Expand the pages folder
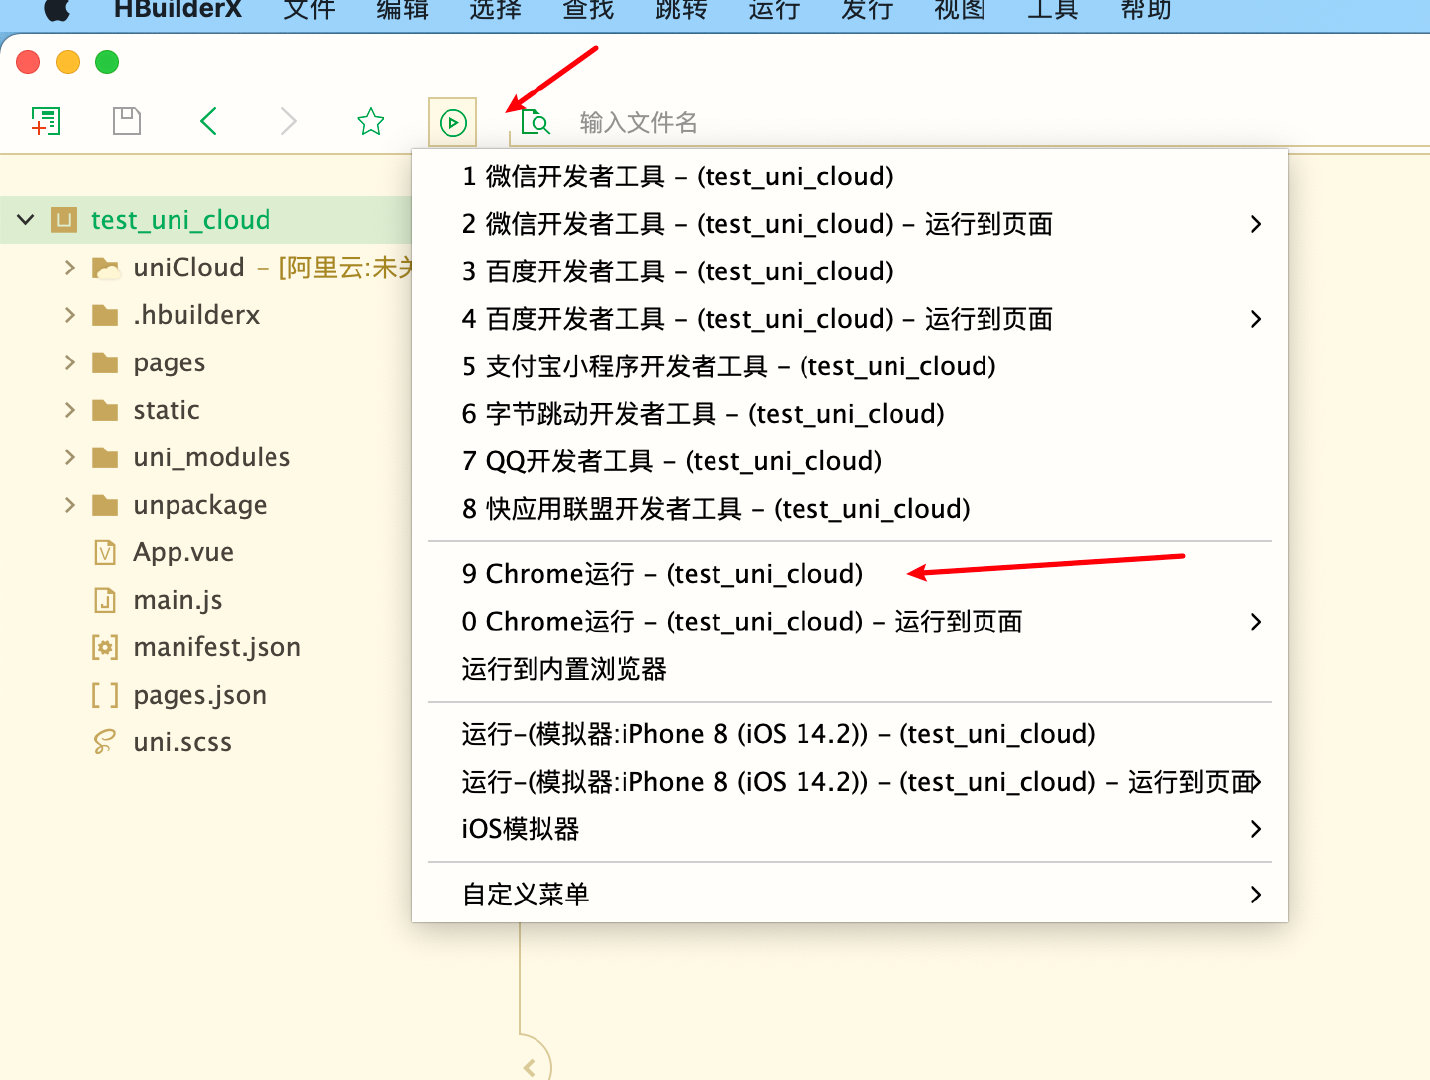This screenshot has width=1430, height=1080. pyautogui.click(x=69, y=362)
